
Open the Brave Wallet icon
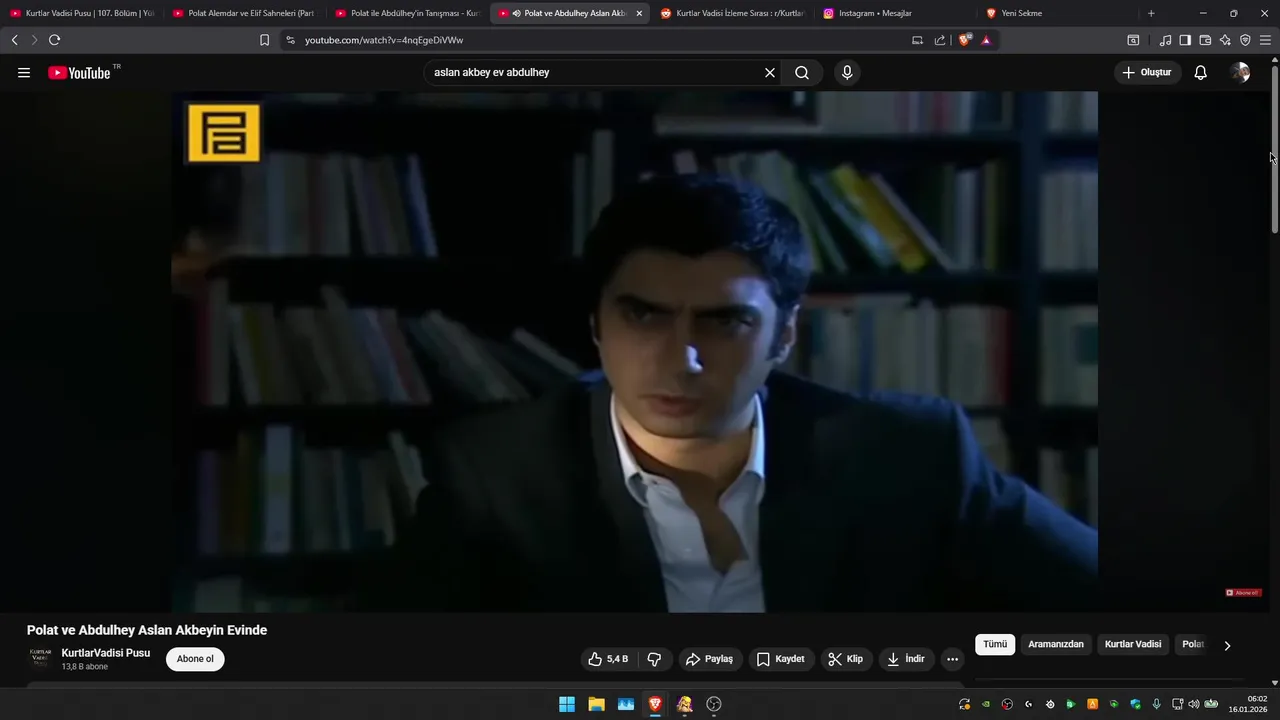[1205, 40]
